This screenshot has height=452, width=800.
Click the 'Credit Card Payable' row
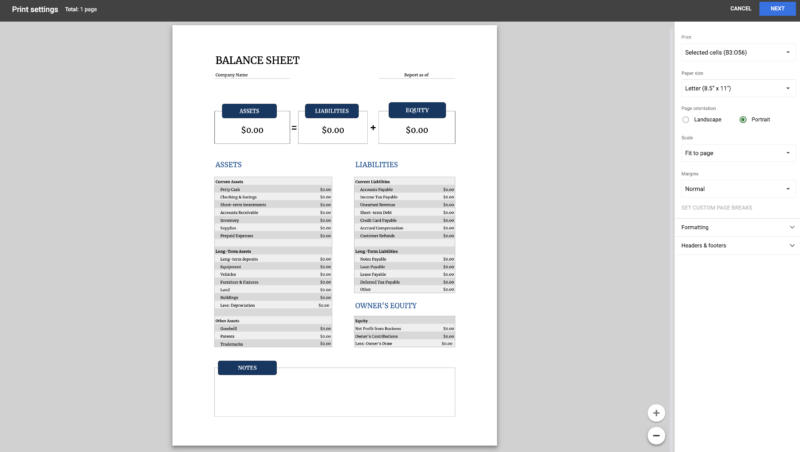click(x=405, y=220)
